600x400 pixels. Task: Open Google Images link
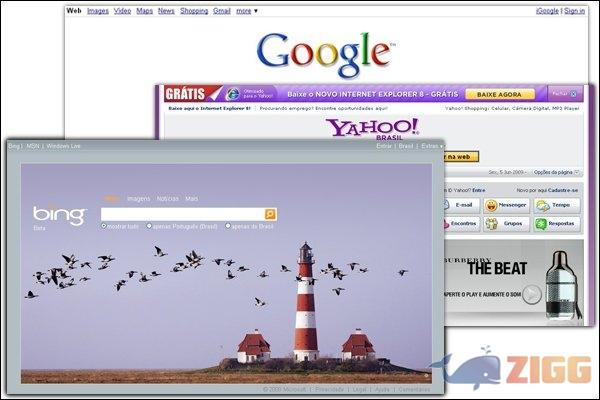tap(98, 11)
